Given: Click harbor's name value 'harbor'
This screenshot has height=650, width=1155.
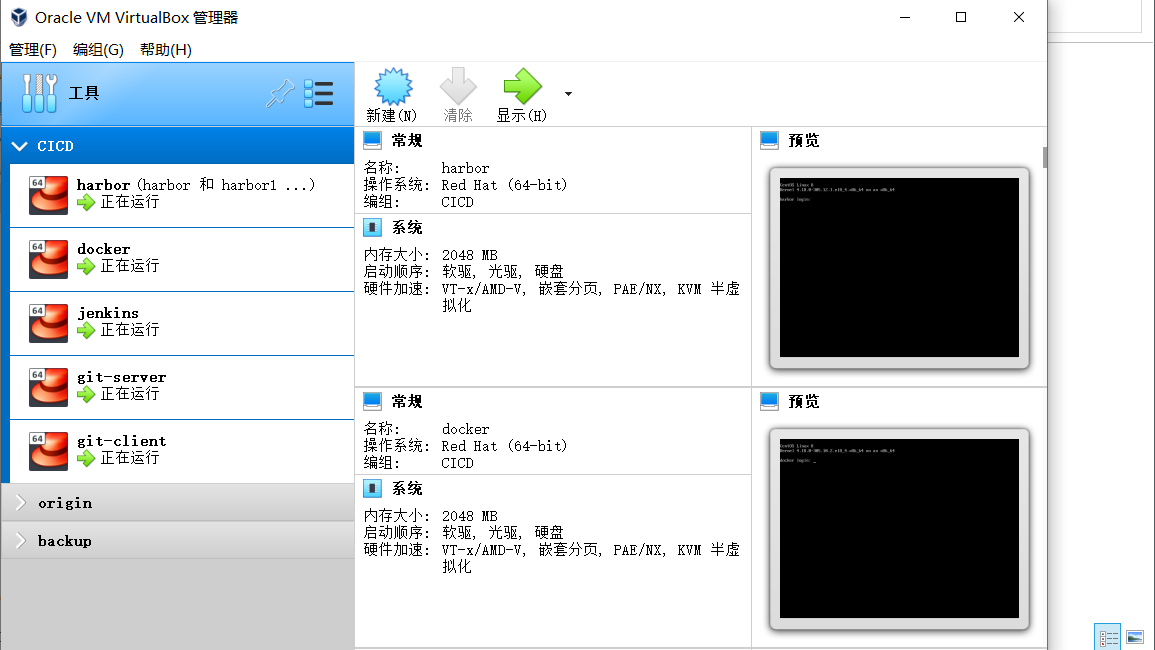Looking at the screenshot, I should tap(465, 168).
